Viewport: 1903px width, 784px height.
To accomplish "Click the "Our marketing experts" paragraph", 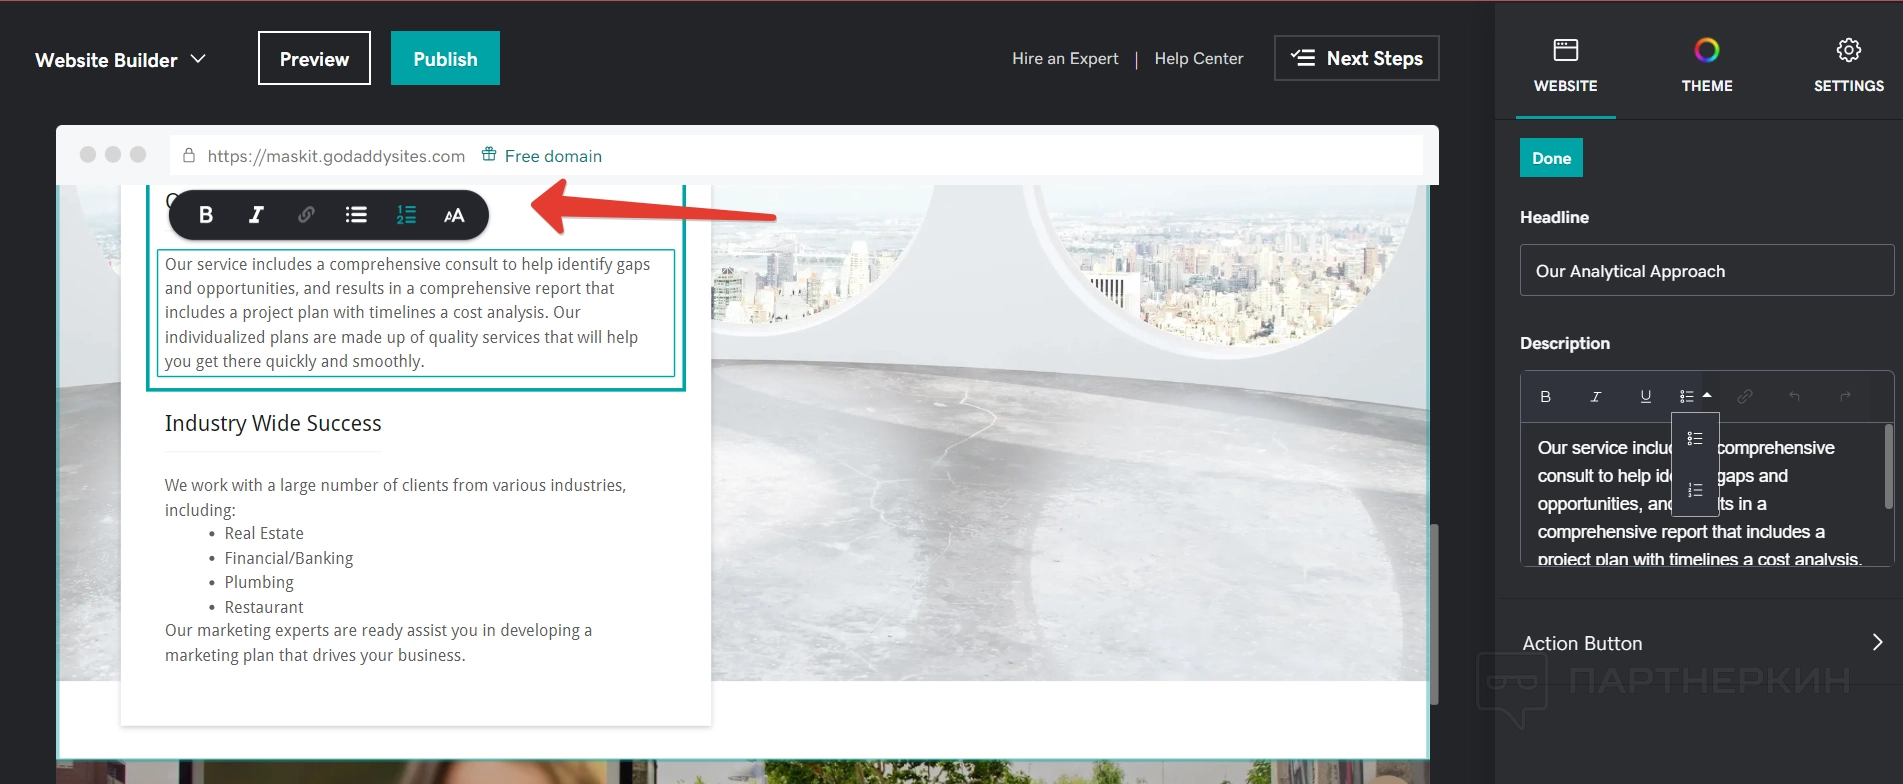I will click(x=378, y=643).
